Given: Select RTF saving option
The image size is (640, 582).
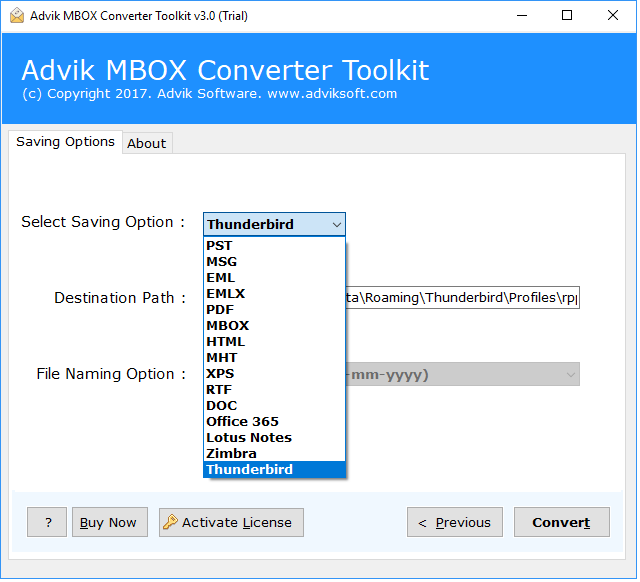Looking at the screenshot, I should point(276,391).
